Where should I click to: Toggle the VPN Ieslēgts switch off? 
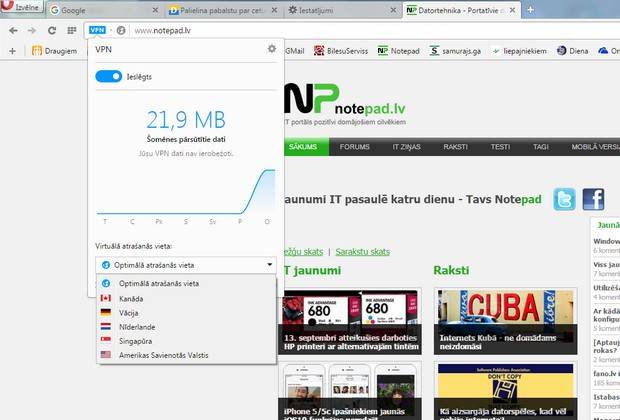(x=109, y=76)
